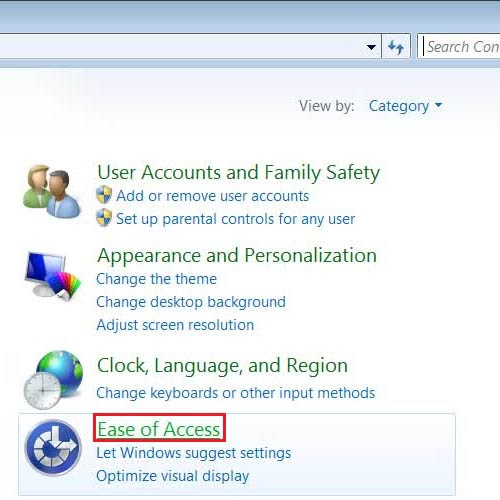Choose Optimize visual display
Image resolution: width=500 pixels, height=500 pixels.
click(172, 476)
